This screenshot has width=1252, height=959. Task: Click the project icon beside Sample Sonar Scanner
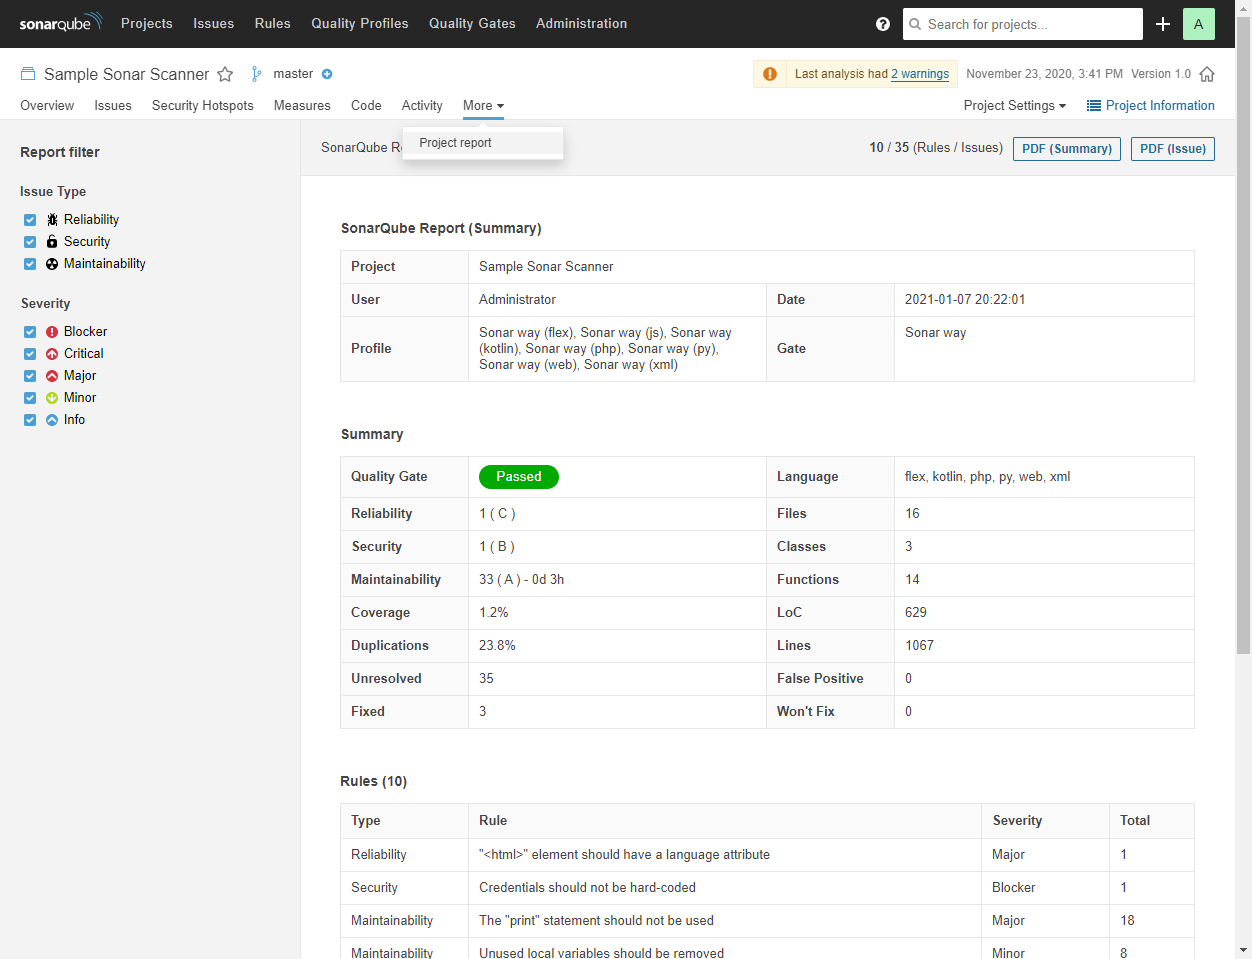28,74
